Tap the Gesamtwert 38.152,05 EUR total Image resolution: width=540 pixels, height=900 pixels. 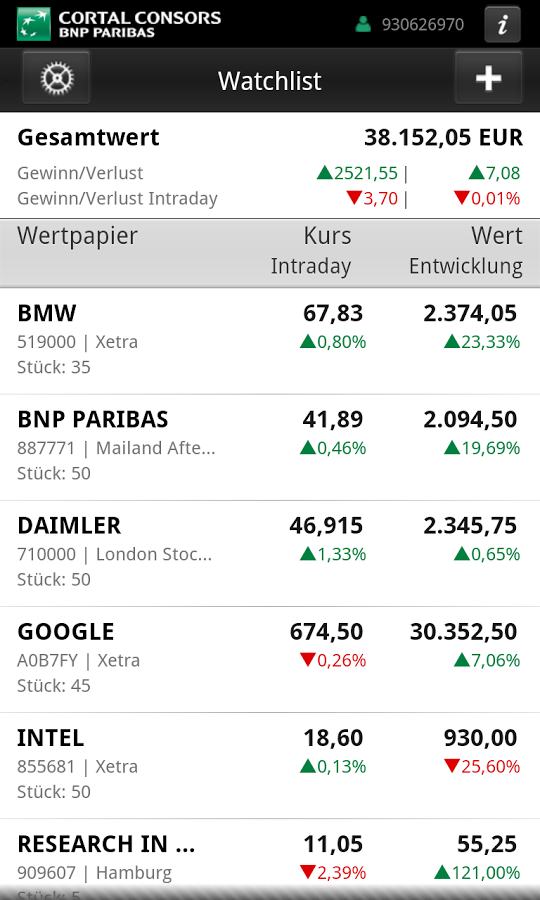coord(270,138)
